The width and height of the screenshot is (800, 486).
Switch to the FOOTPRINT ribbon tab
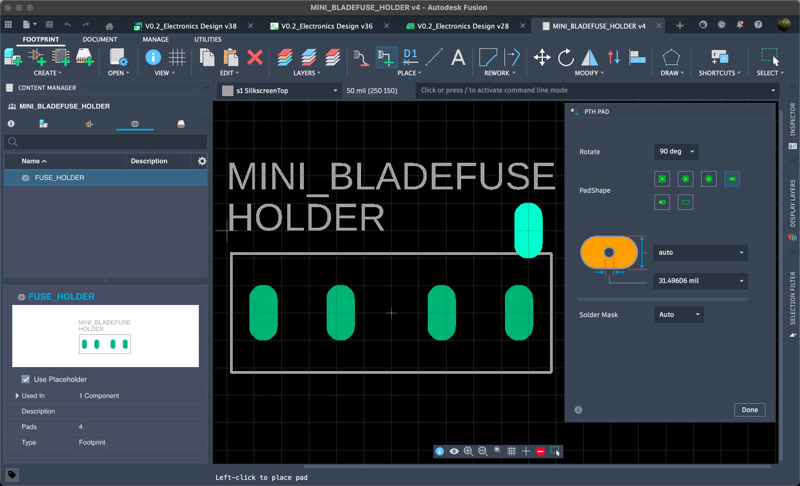pos(40,39)
